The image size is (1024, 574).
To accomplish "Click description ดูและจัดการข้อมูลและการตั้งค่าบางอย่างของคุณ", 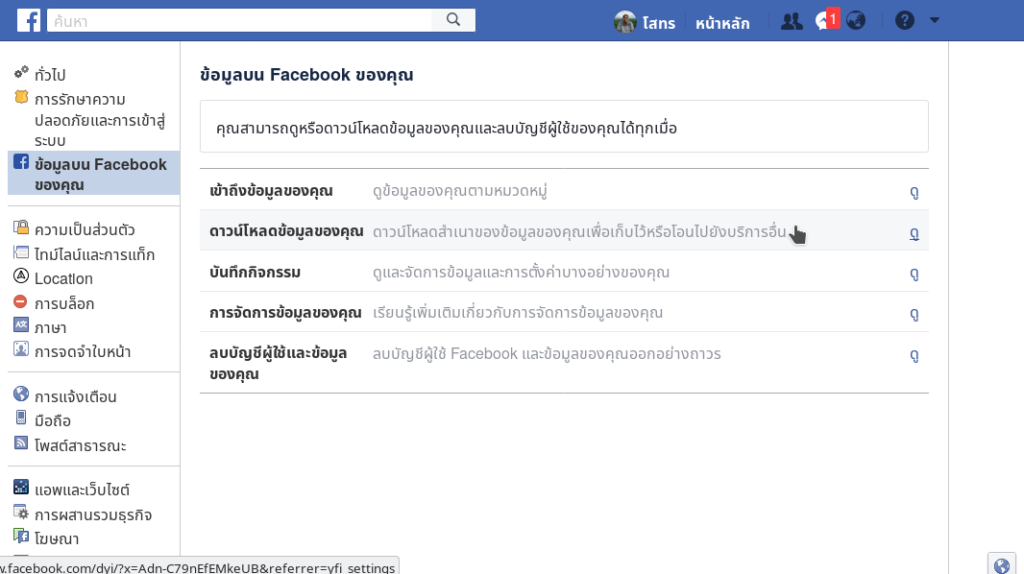I will 521,272.
